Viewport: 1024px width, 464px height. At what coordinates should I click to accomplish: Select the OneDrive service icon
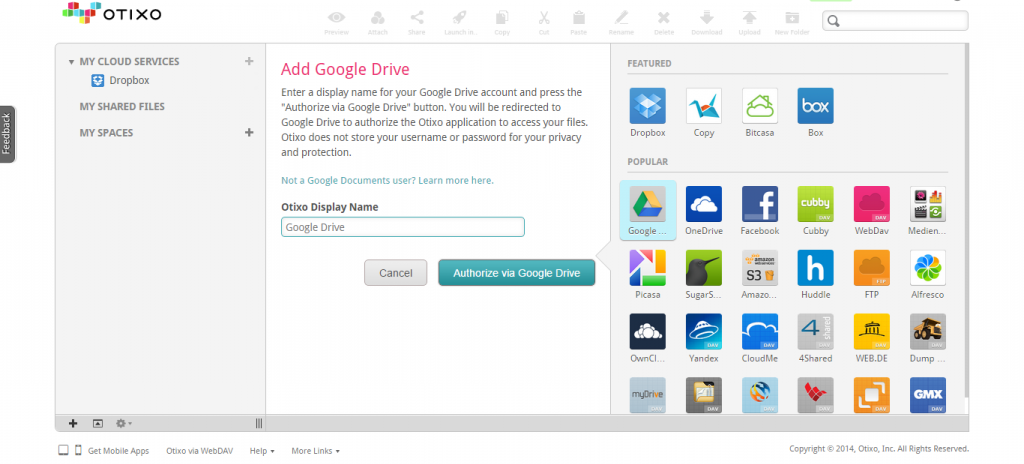[x=703, y=204]
